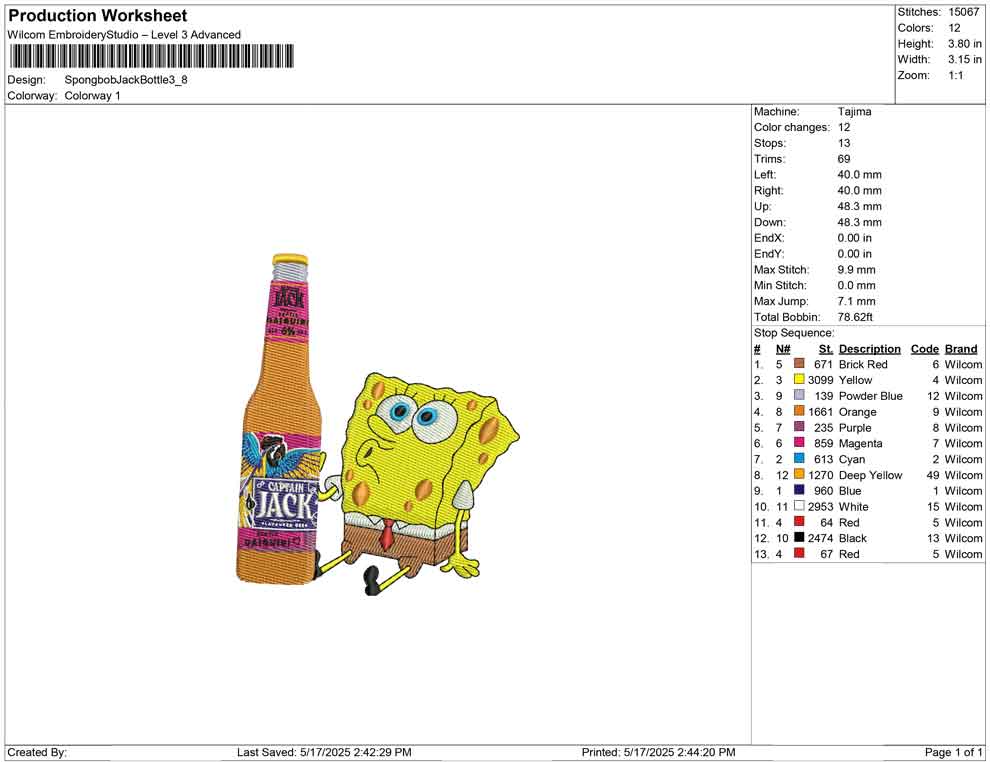Click the stitch count '15067'
Image resolution: width=990 pixels, height=762 pixels.
(x=963, y=12)
